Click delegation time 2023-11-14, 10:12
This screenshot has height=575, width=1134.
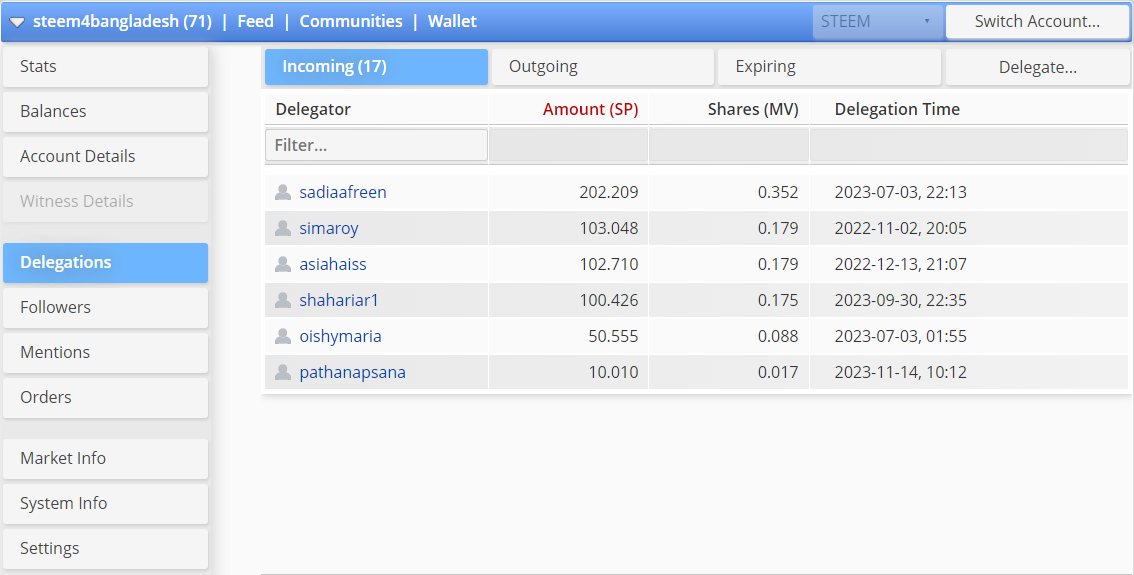point(900,372)
